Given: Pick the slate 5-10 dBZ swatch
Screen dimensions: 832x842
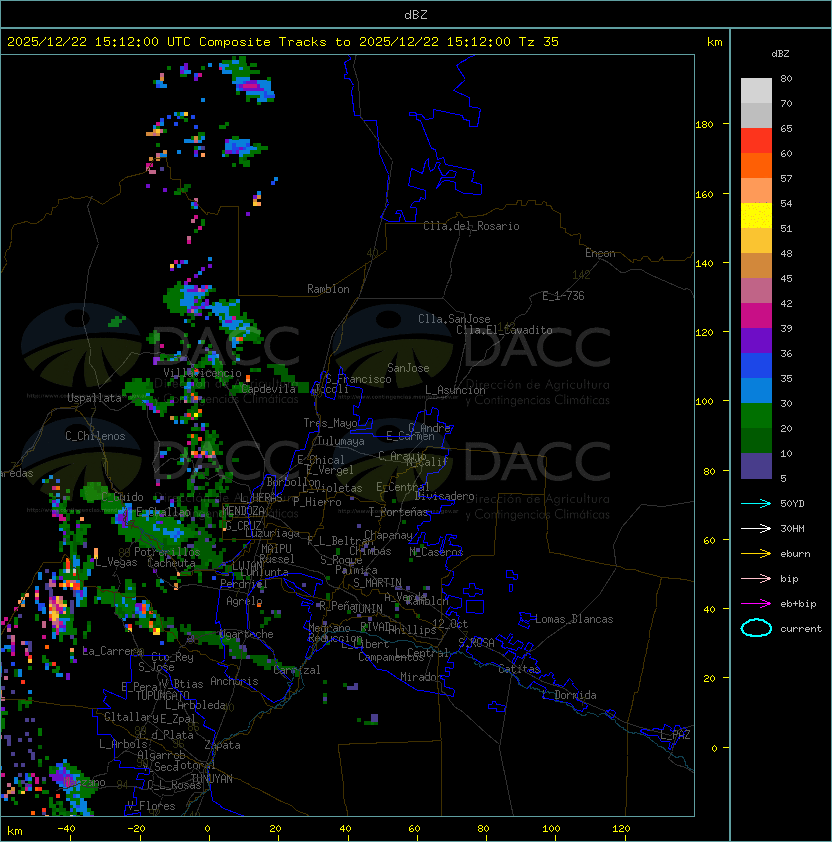Looking at the screenshot, I should pyautogui.click(x=756, y=466).
